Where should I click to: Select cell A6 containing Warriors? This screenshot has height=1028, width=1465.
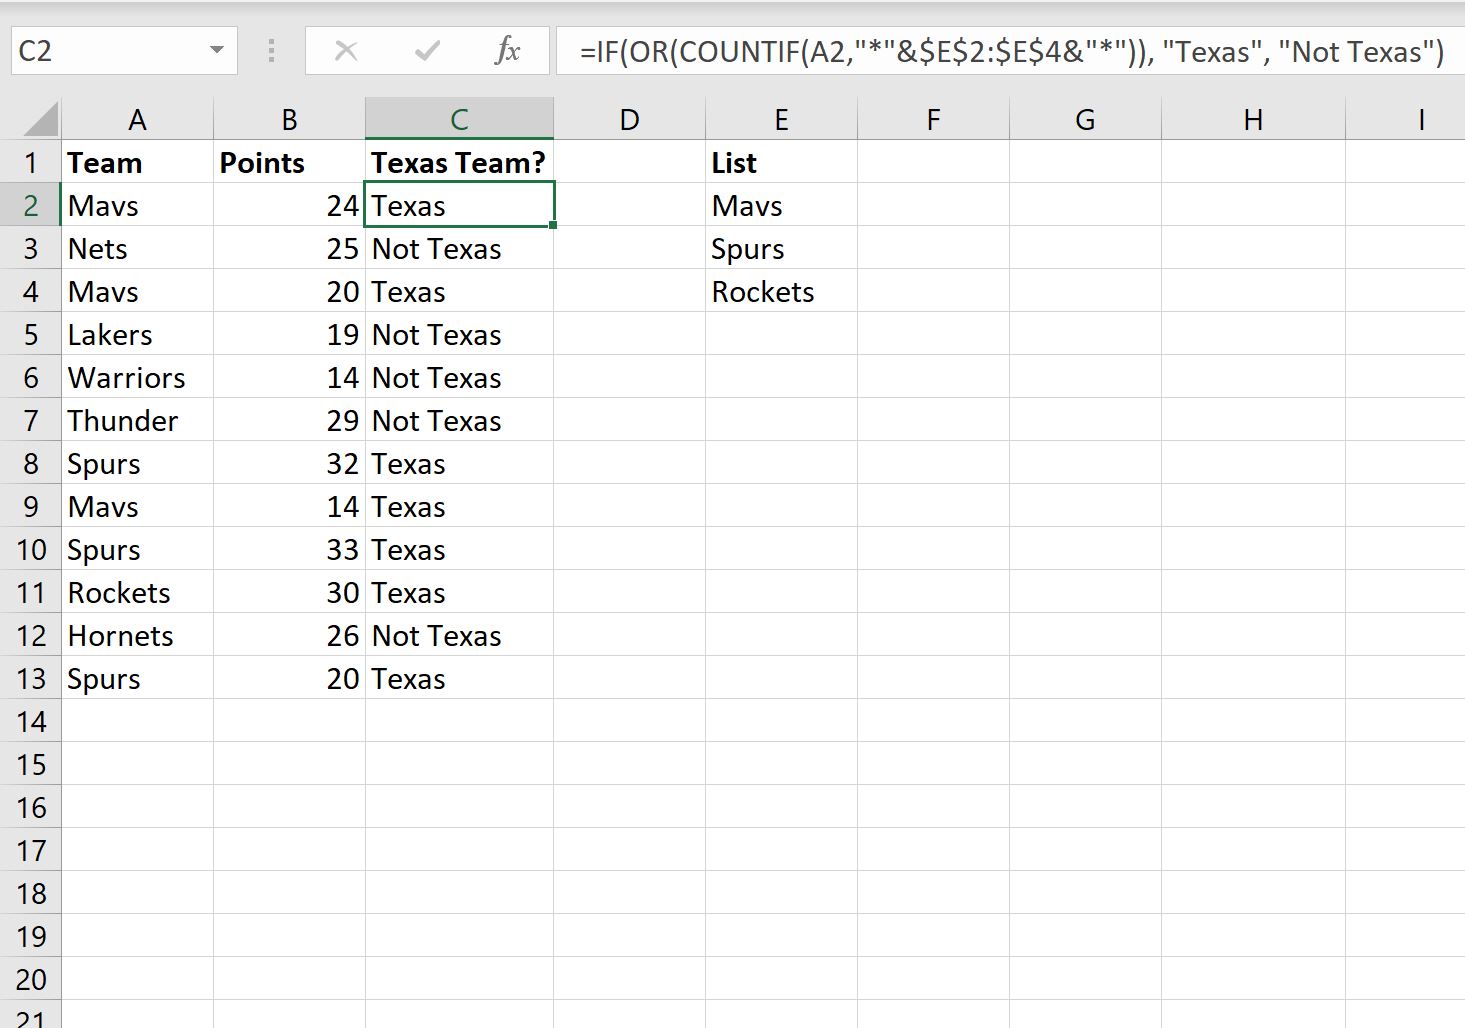137,378
